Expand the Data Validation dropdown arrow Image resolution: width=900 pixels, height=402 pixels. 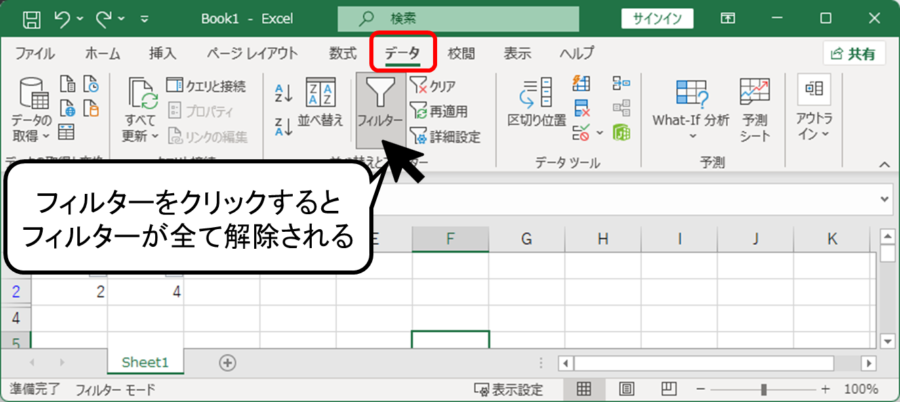pyautogui.click(x=600, y=133)
